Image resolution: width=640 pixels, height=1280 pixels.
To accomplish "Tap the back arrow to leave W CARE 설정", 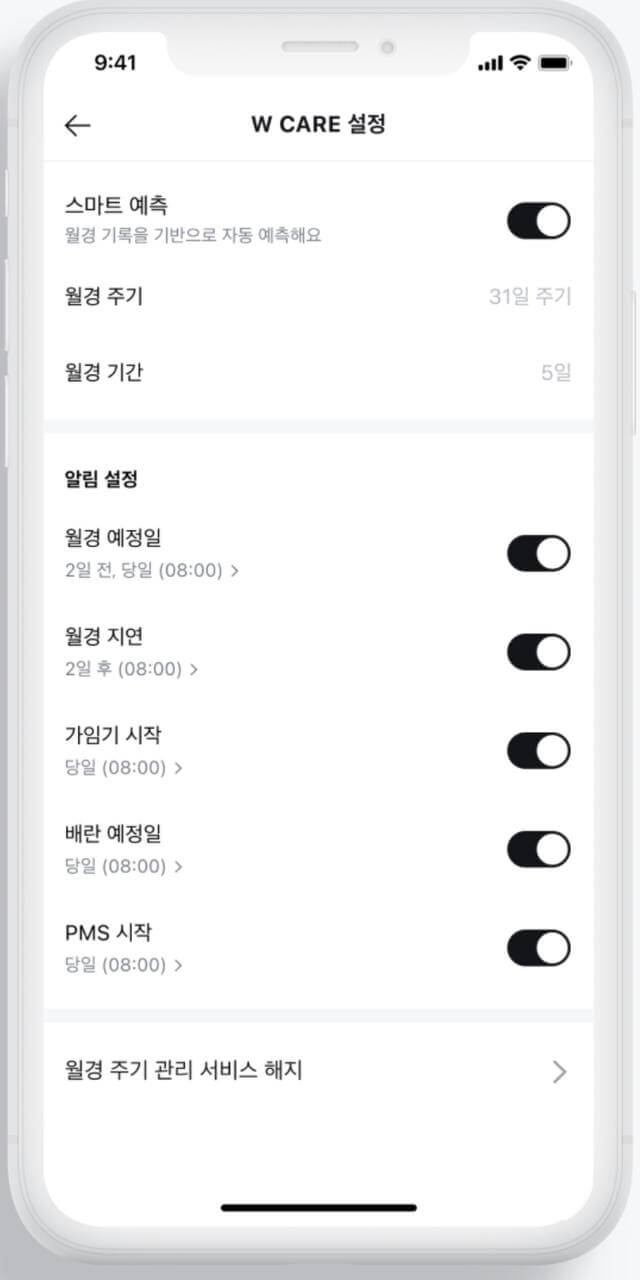I will 76,124.
